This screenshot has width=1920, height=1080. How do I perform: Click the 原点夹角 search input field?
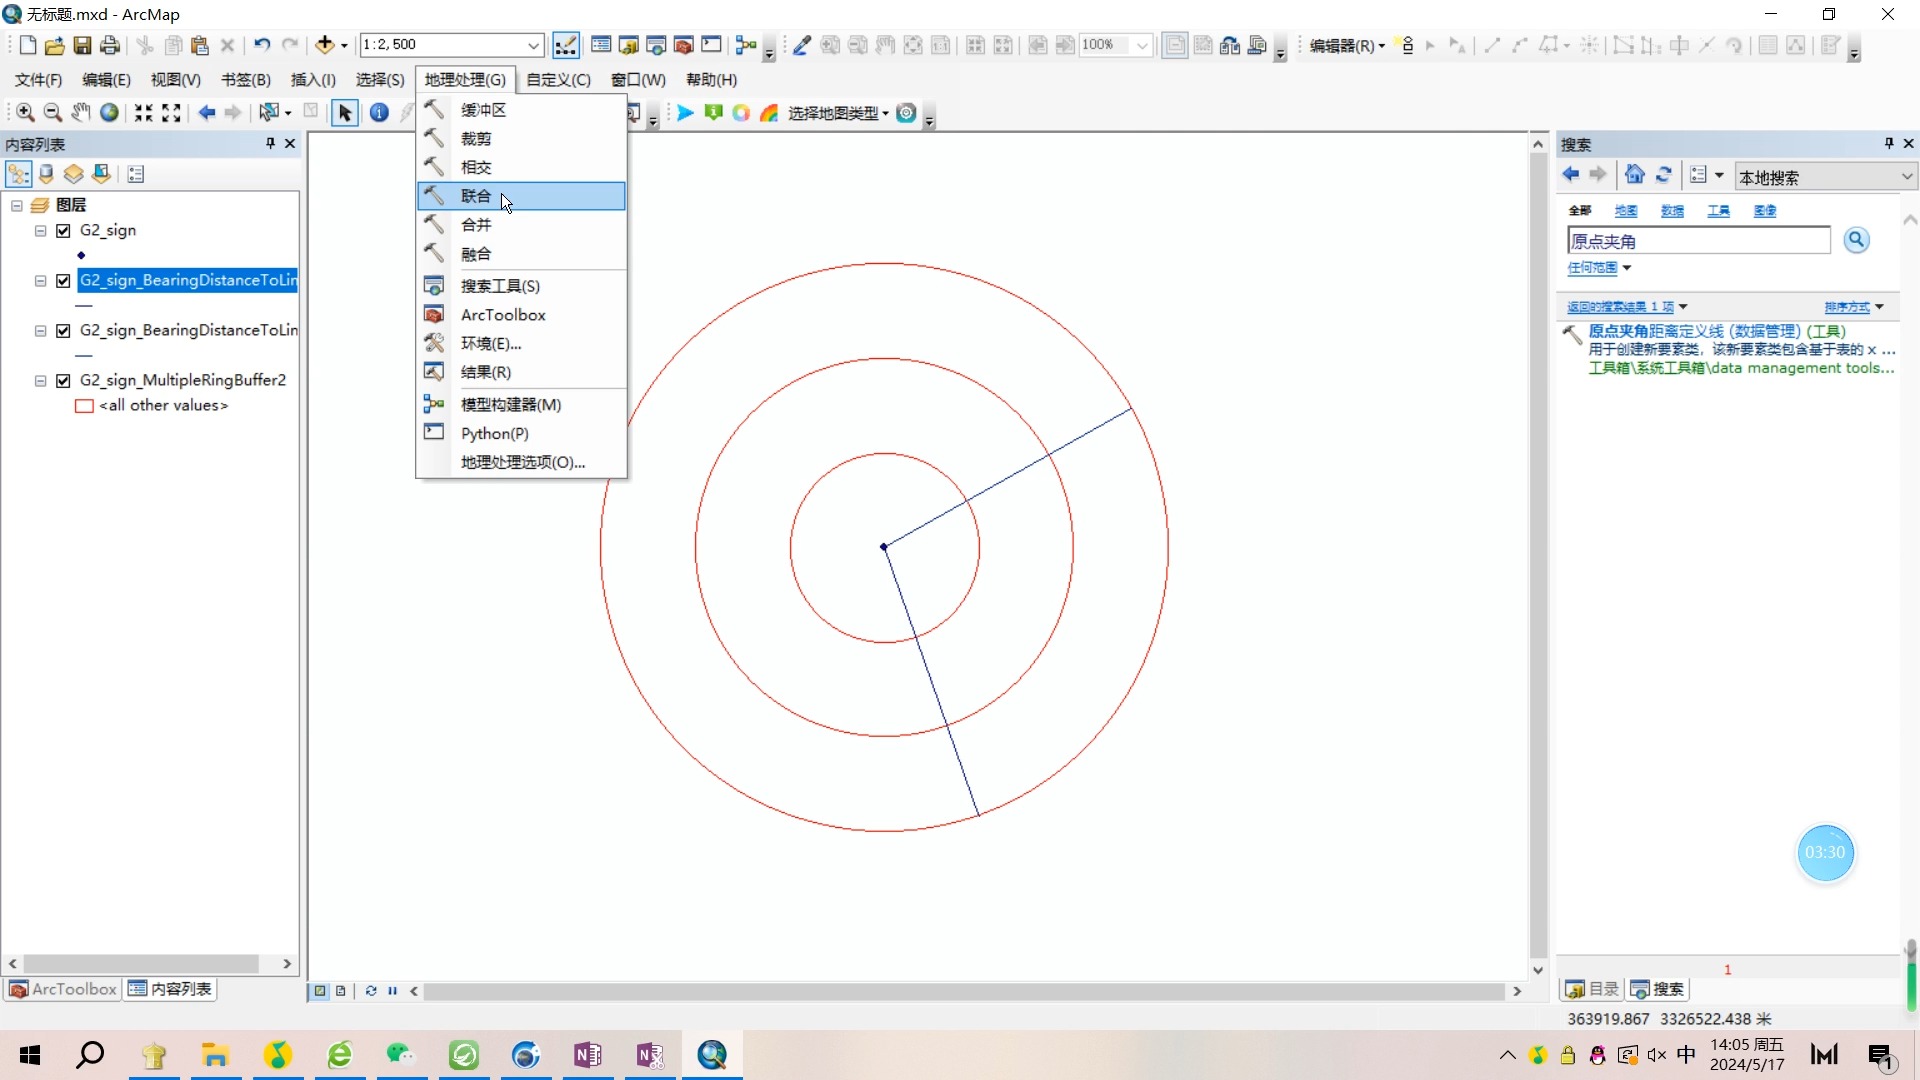[1698, 241]
